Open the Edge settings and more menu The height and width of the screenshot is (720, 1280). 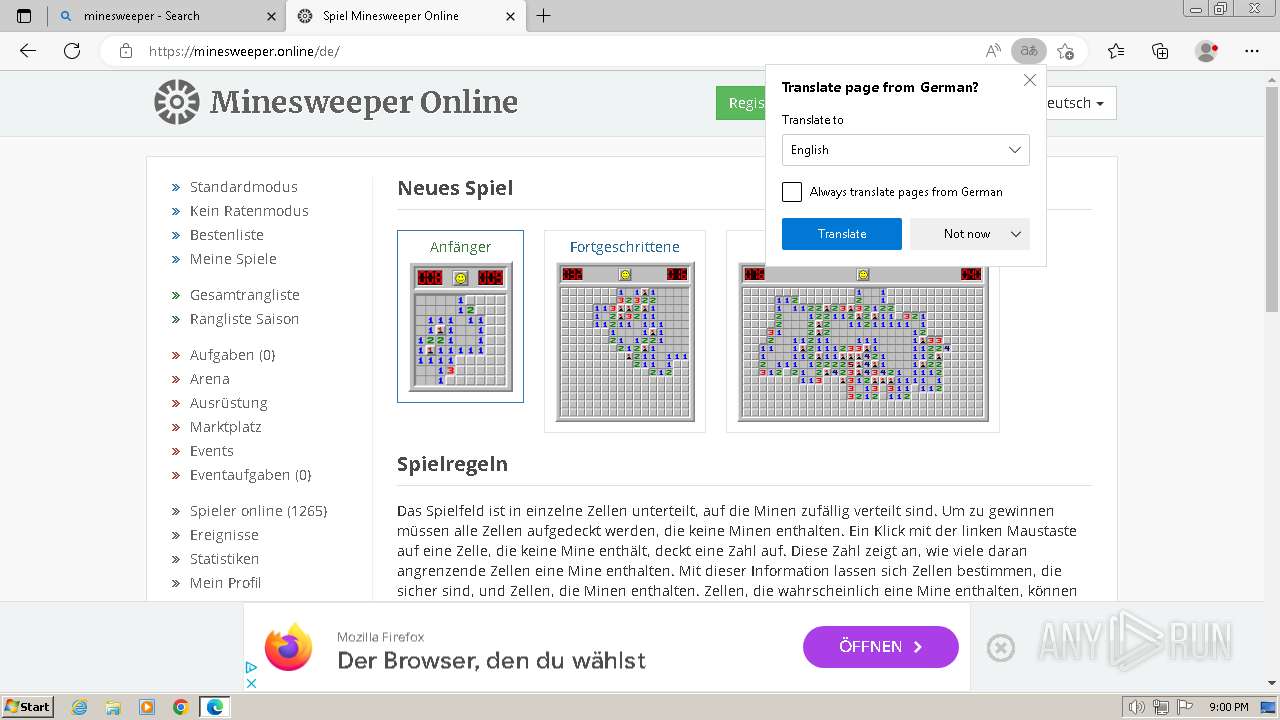click(1251, 51)
